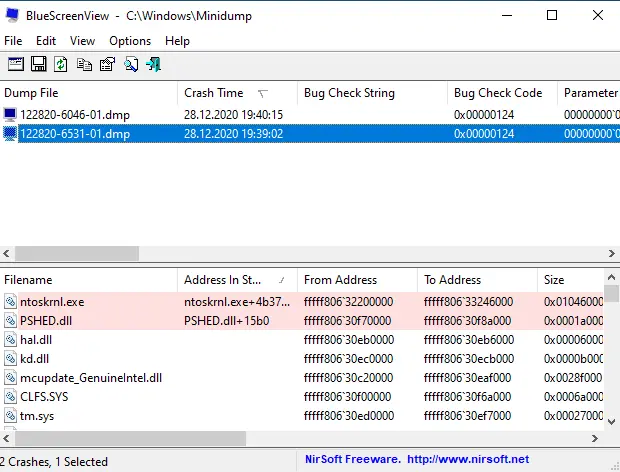Viewport: 620px width, 472px height.
Task: Sort by the Dump File column header
Action: tap(89, 93)
